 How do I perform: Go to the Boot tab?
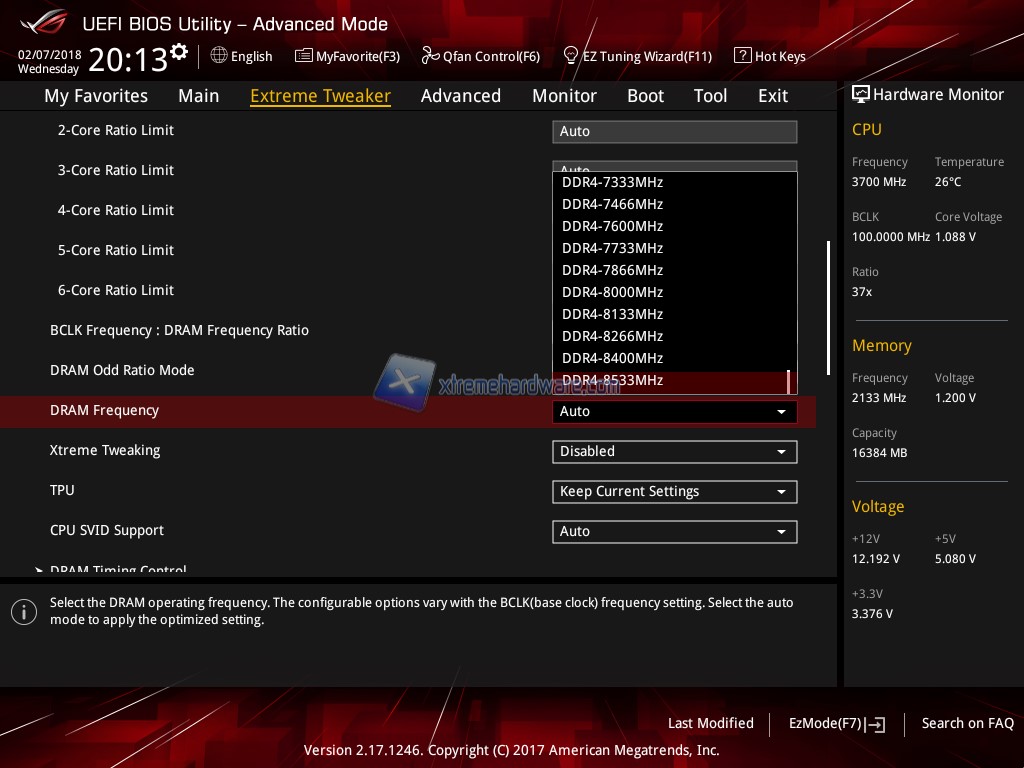pos(645,96)
